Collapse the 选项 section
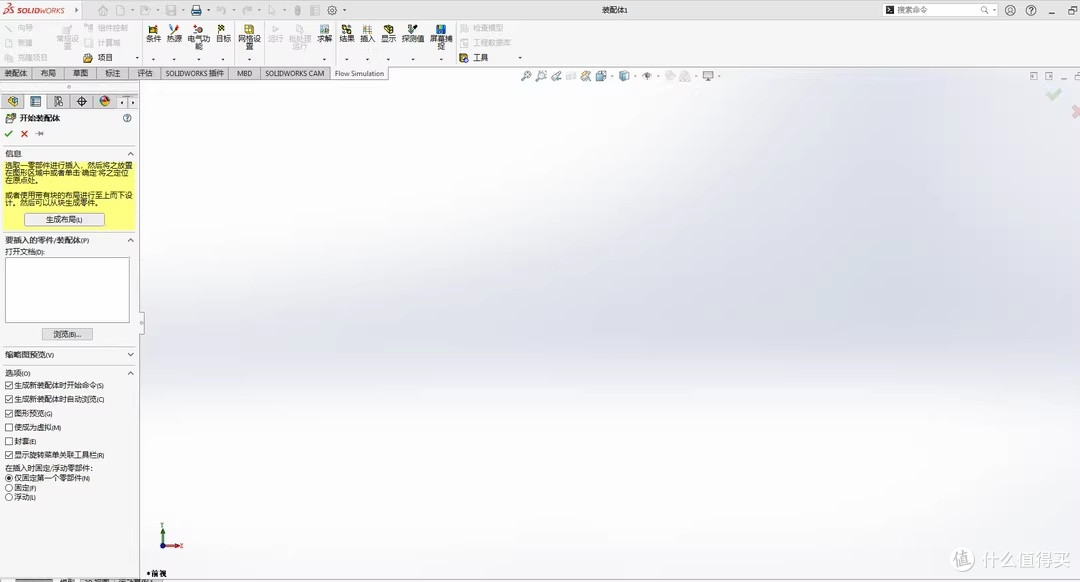This screenshot has width=1080, height=582. click(x=130, y=373)
